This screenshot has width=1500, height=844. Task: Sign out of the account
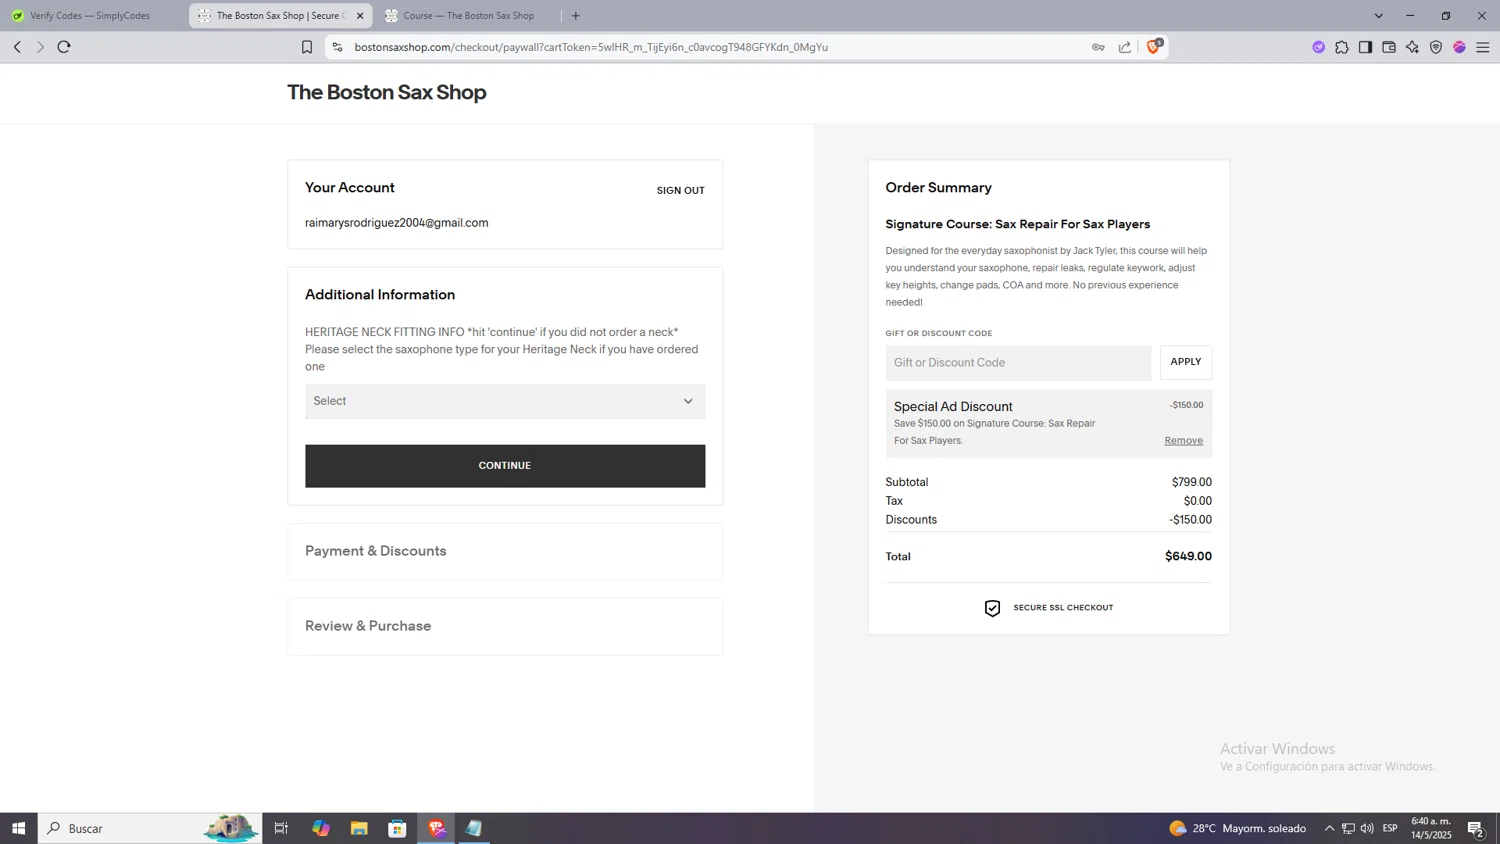click(x=680, y=190)
